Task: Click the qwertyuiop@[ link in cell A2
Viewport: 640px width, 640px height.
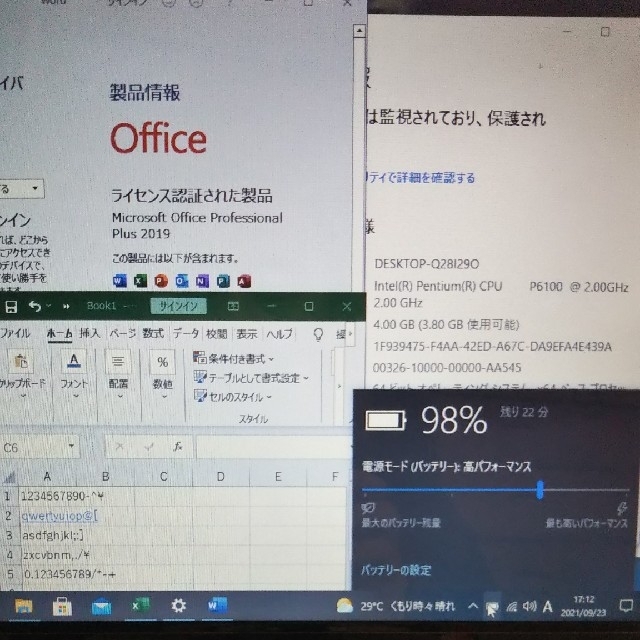Action: click(60, 516)
